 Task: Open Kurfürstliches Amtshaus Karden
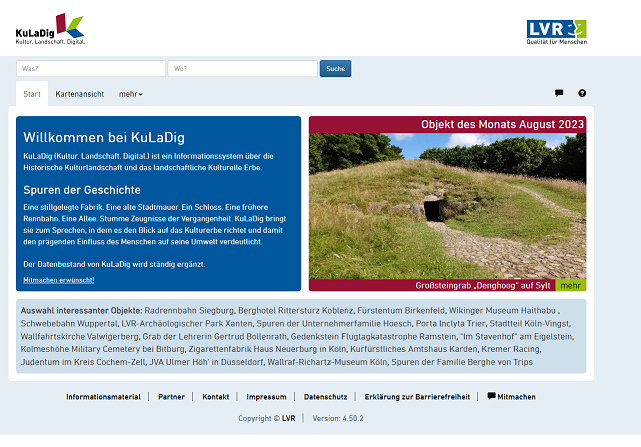coord(414,349)
